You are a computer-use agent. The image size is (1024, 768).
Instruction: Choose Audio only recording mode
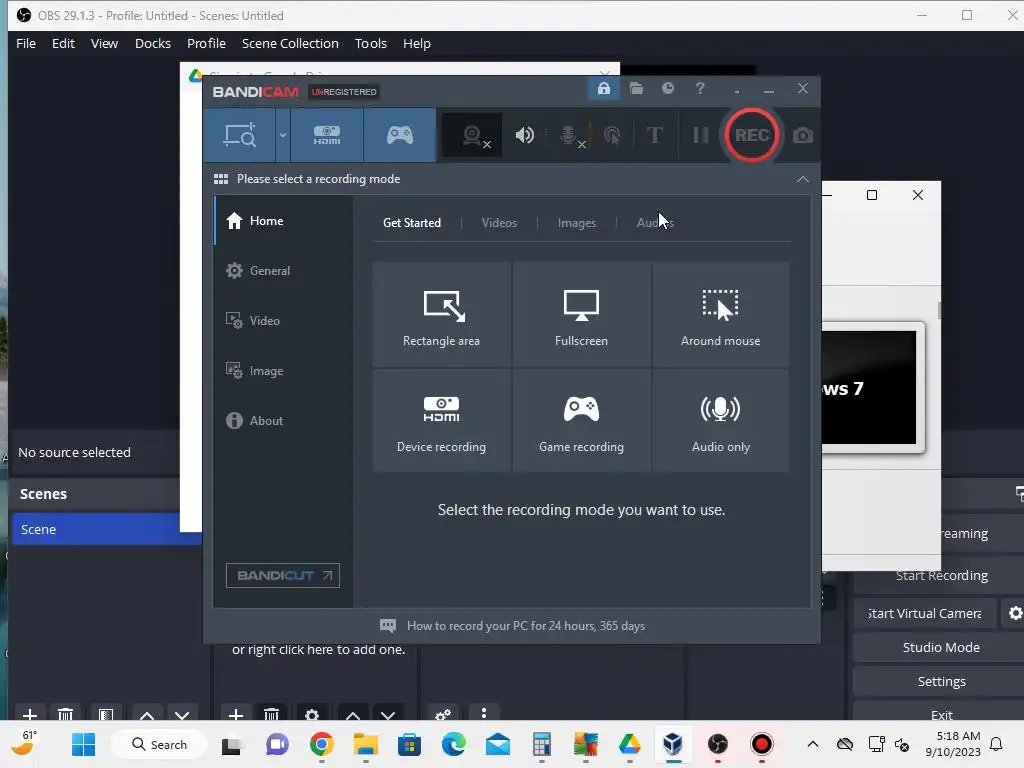point(720,421)
